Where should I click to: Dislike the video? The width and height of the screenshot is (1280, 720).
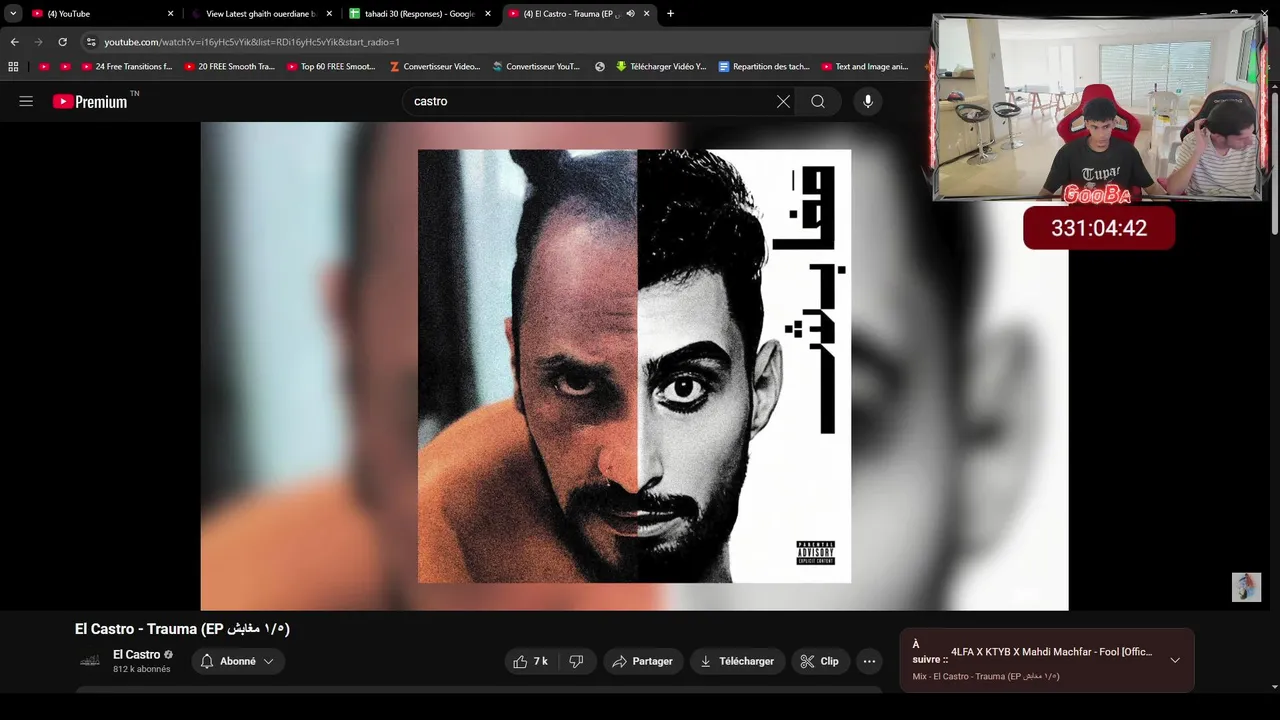(x=577, y=661)
